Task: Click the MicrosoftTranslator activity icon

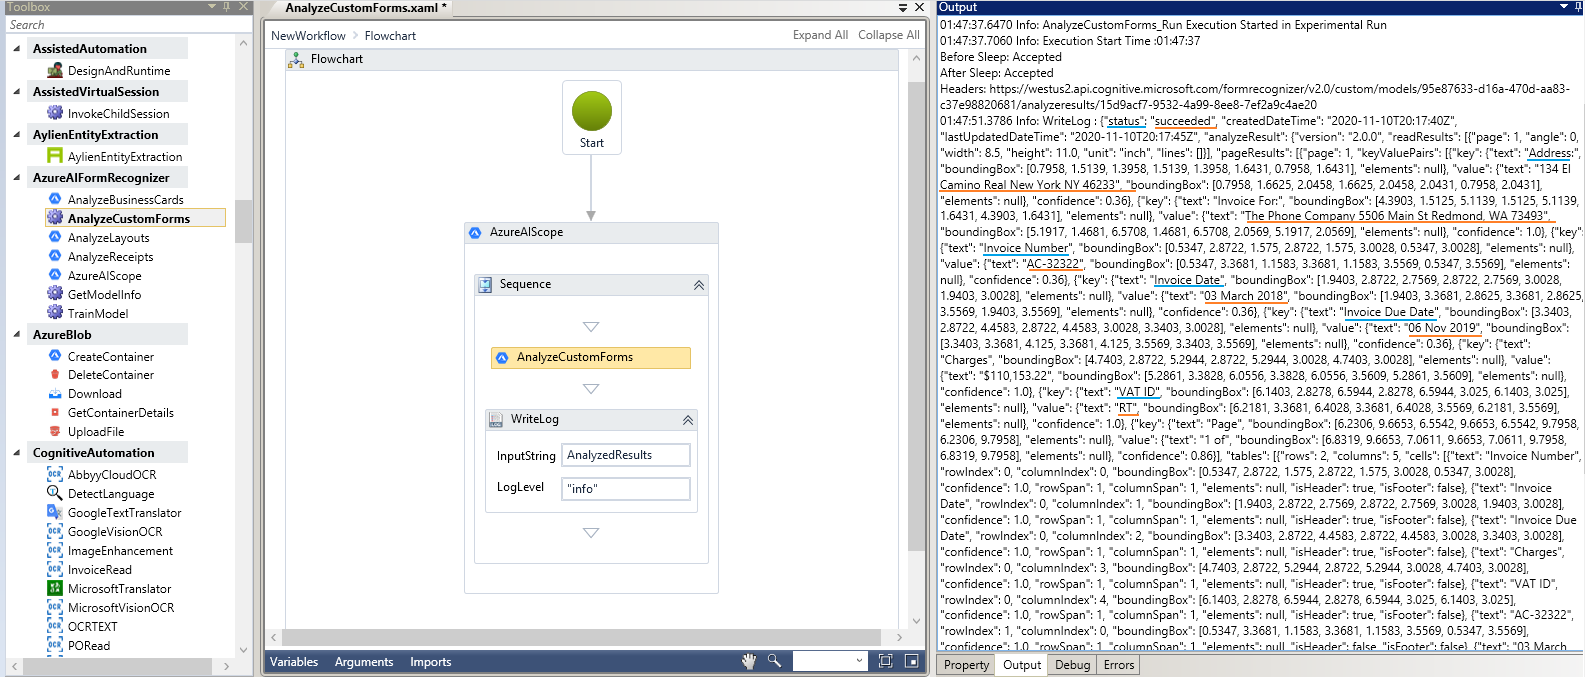Action: (x=55, y=588)
